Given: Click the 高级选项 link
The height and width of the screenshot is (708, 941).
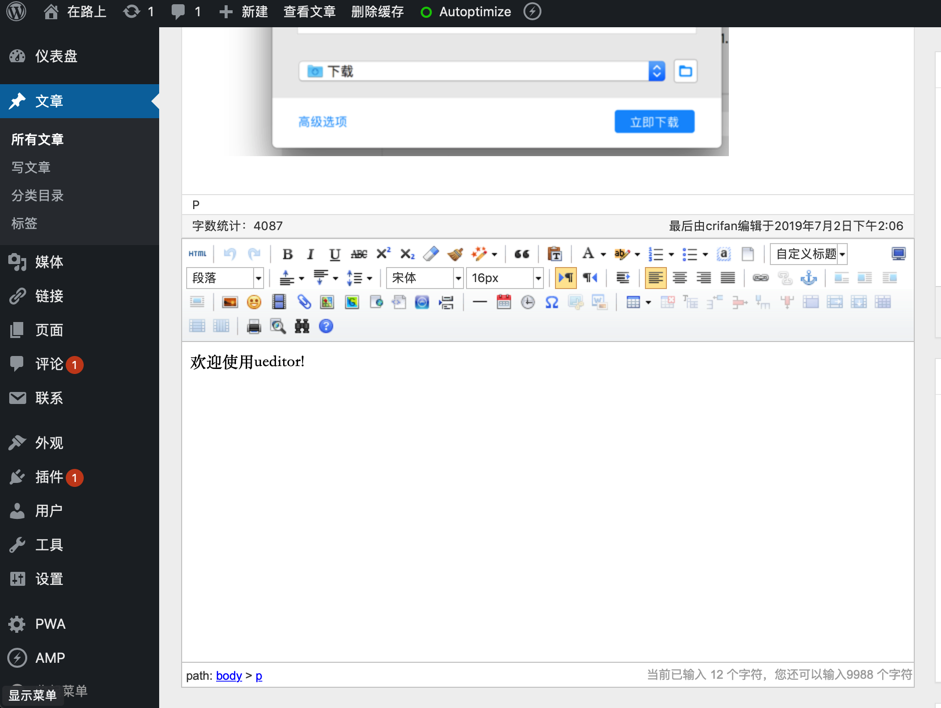Looking at the screenshot, I should tap(322, 122).
